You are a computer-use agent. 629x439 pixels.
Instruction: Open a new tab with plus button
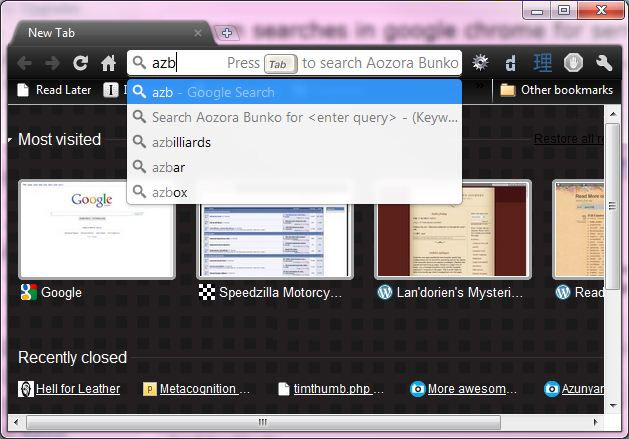coord(226,33)
